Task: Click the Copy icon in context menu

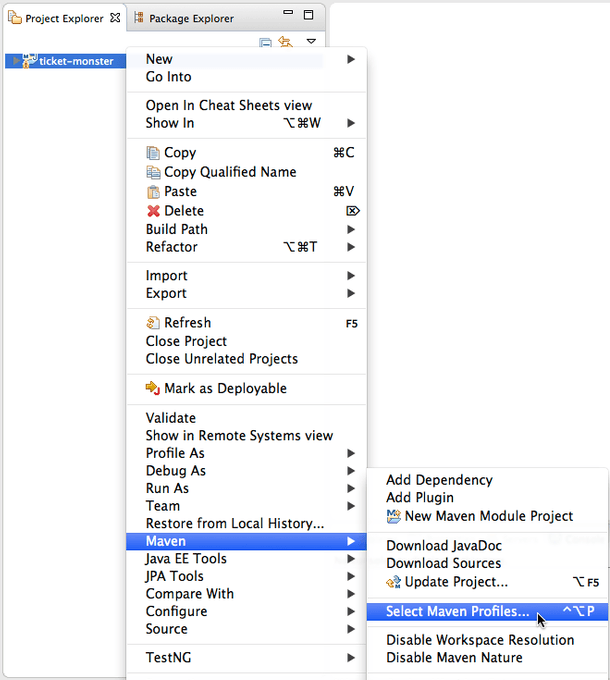Action: 153,153
